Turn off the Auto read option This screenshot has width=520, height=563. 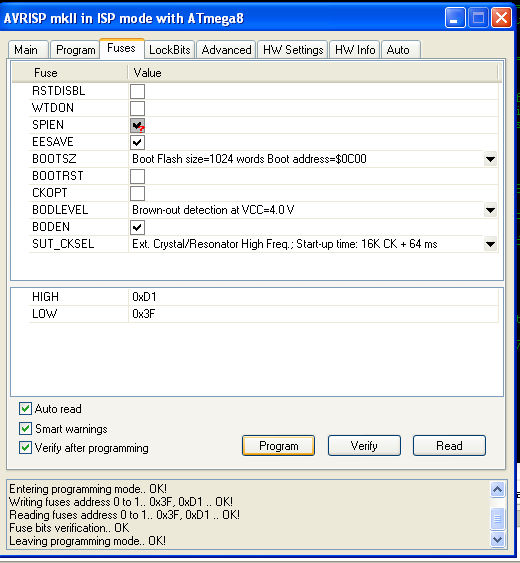pyautogui.click(x=25, y=409)
